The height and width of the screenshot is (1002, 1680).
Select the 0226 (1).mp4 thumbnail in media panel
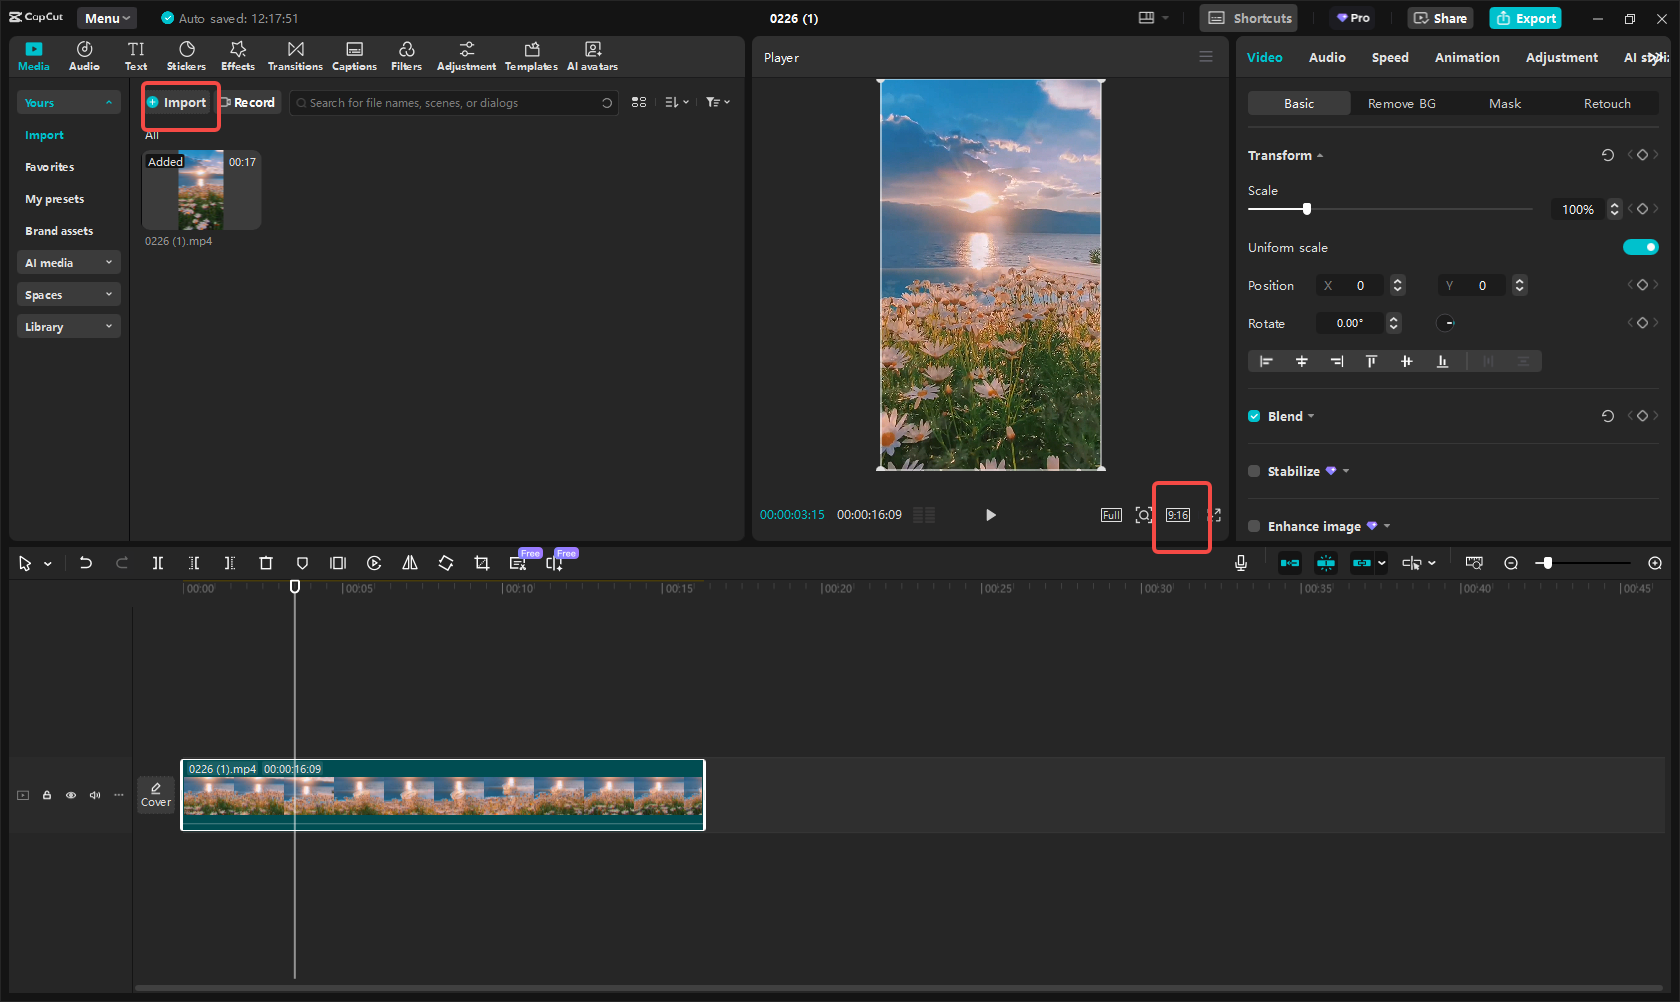click(x=200, y=190)
